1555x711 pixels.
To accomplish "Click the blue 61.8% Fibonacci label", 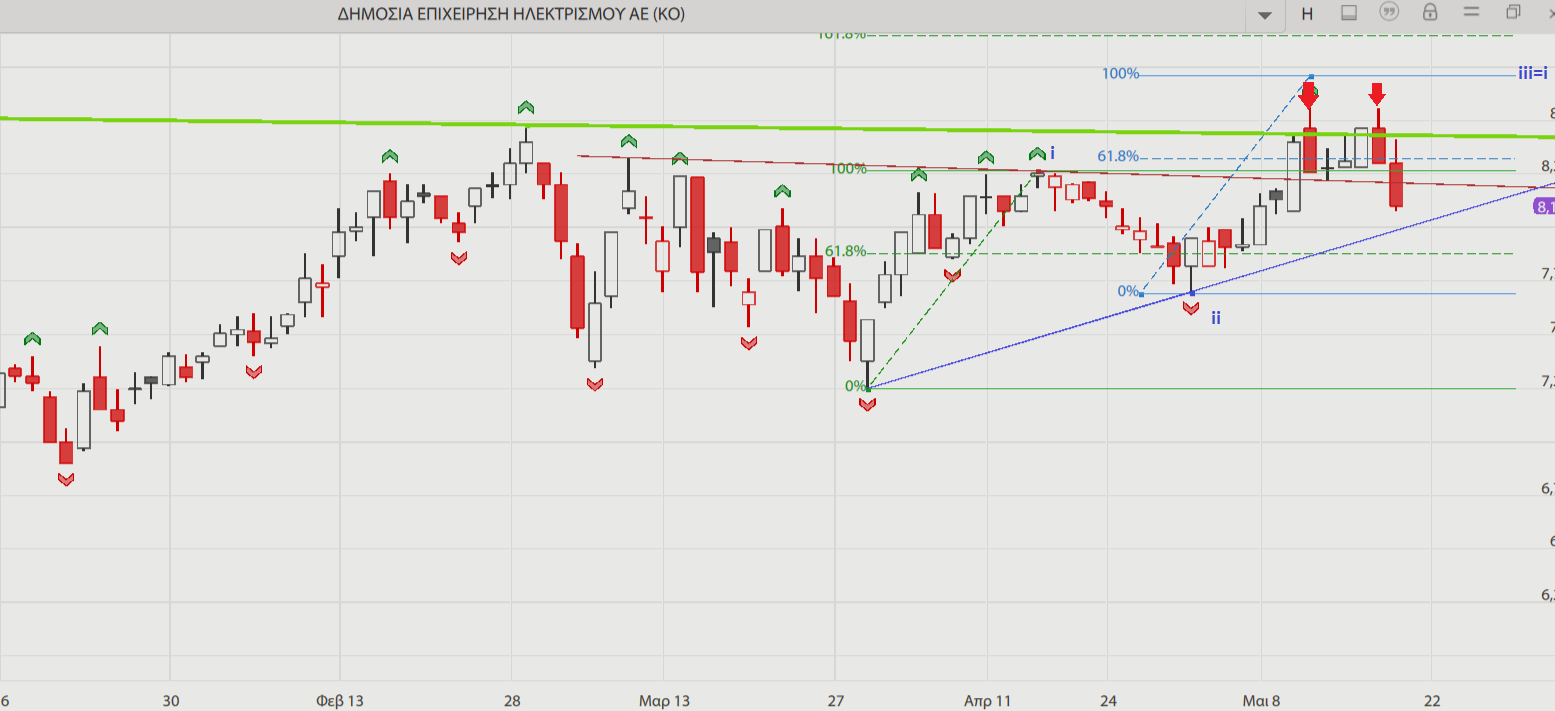I will click(1117, 156).
